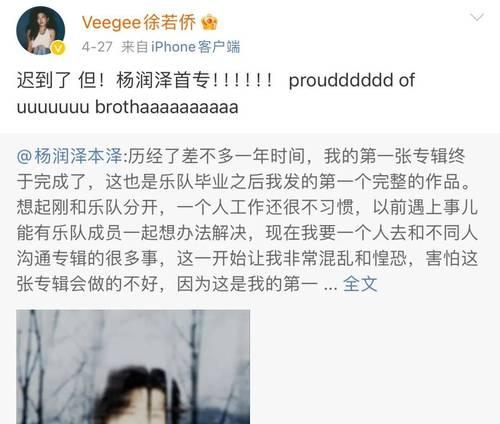
Task: Click the 于完成了,这也是乐队毕业 repost line
Action: tap(244, 182)
